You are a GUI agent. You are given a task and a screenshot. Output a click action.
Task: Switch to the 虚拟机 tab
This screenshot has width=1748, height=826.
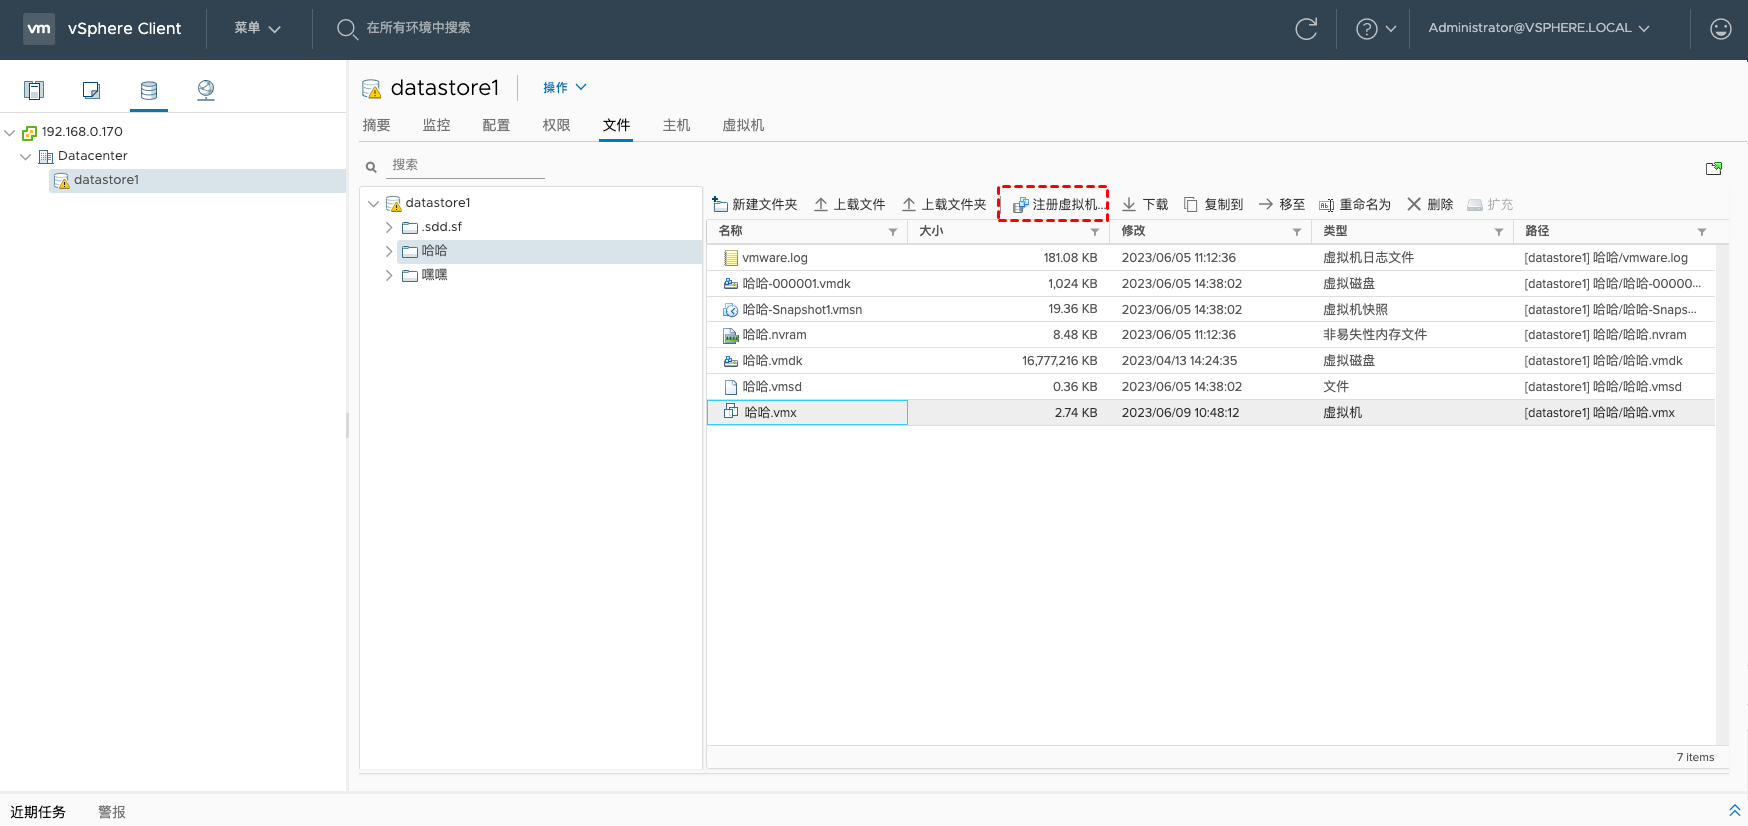click(743, 125)
